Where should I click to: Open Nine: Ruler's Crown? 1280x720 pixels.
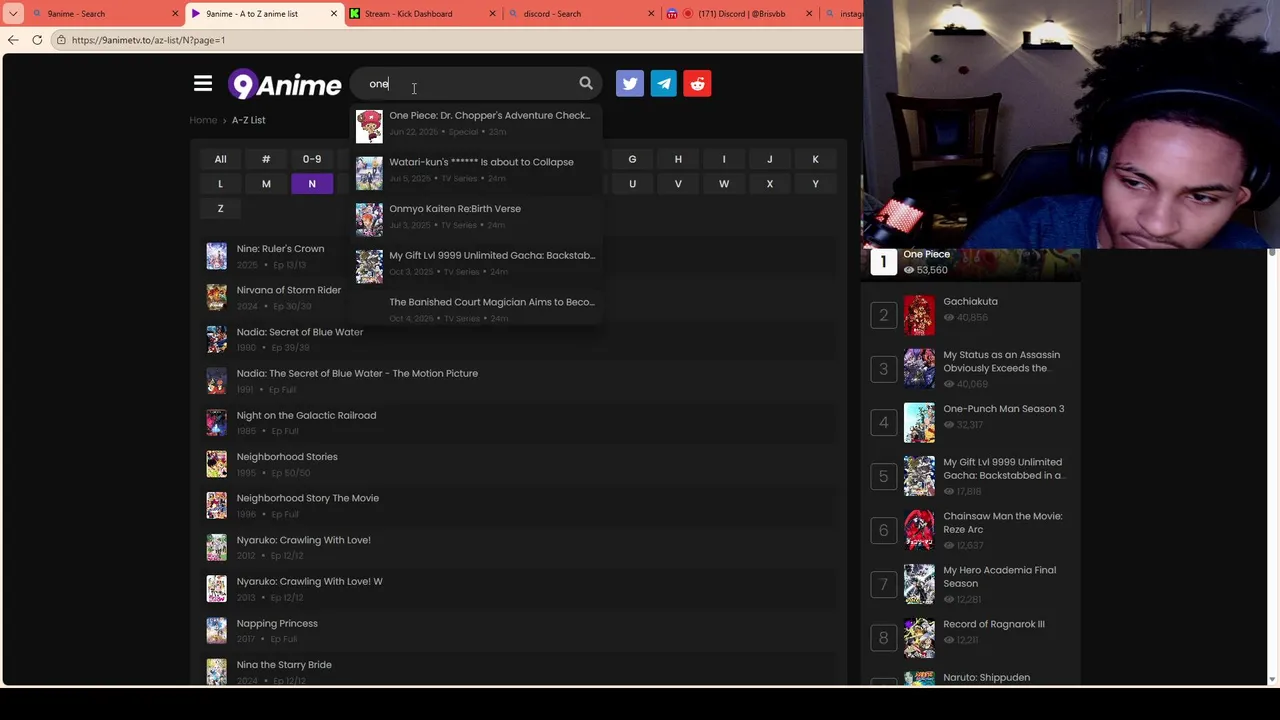click(x=280, y=249)
